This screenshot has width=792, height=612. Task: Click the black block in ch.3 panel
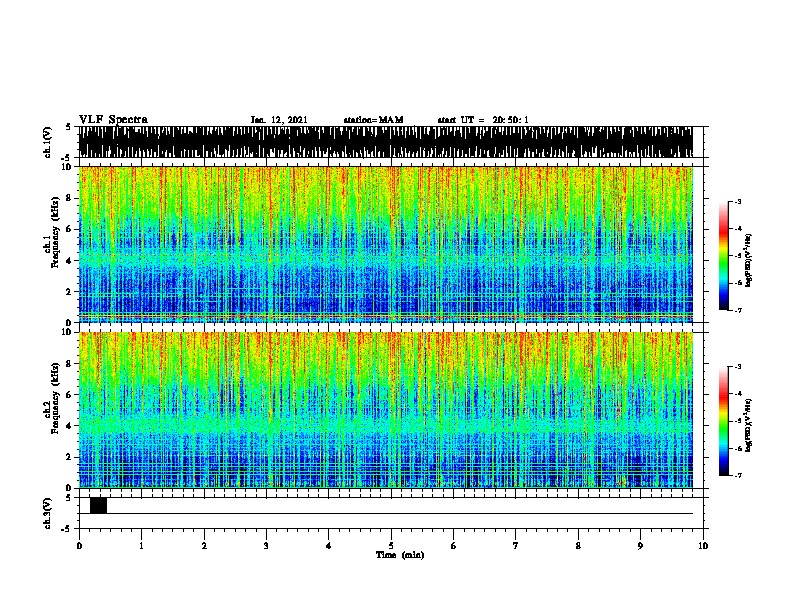[x=98, y=505]
